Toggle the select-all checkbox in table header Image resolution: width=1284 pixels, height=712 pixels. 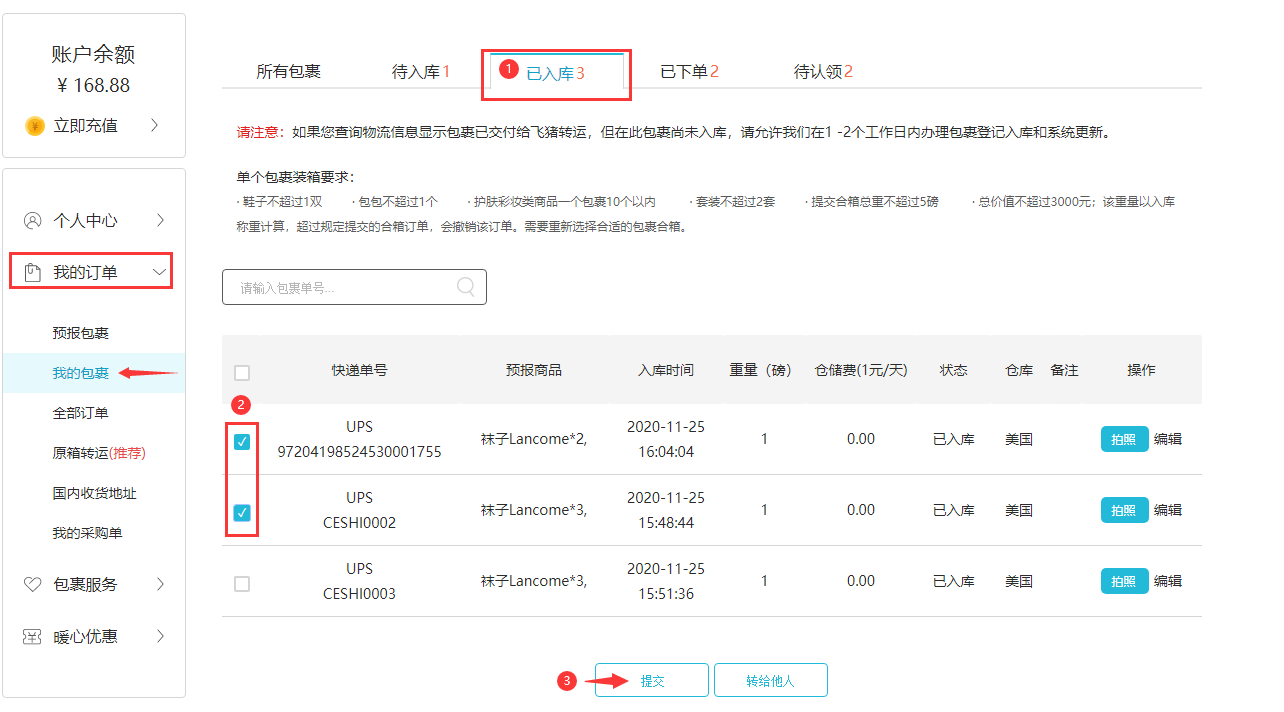(x=242, y=373)
